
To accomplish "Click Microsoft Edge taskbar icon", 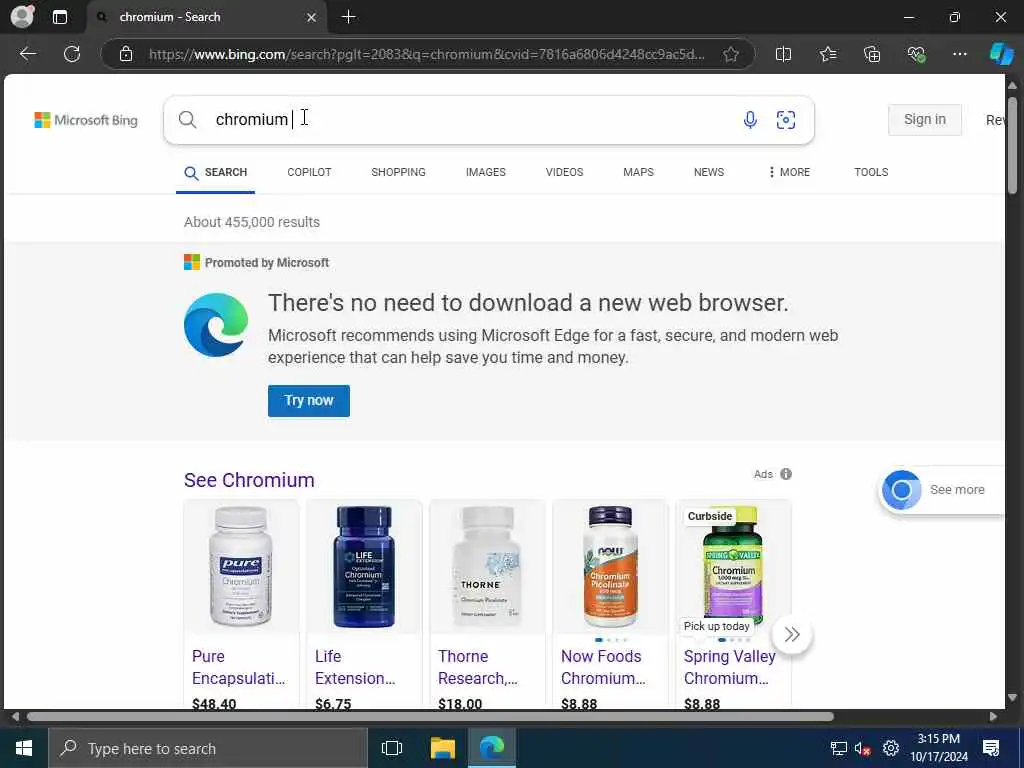I will (492, 748).
